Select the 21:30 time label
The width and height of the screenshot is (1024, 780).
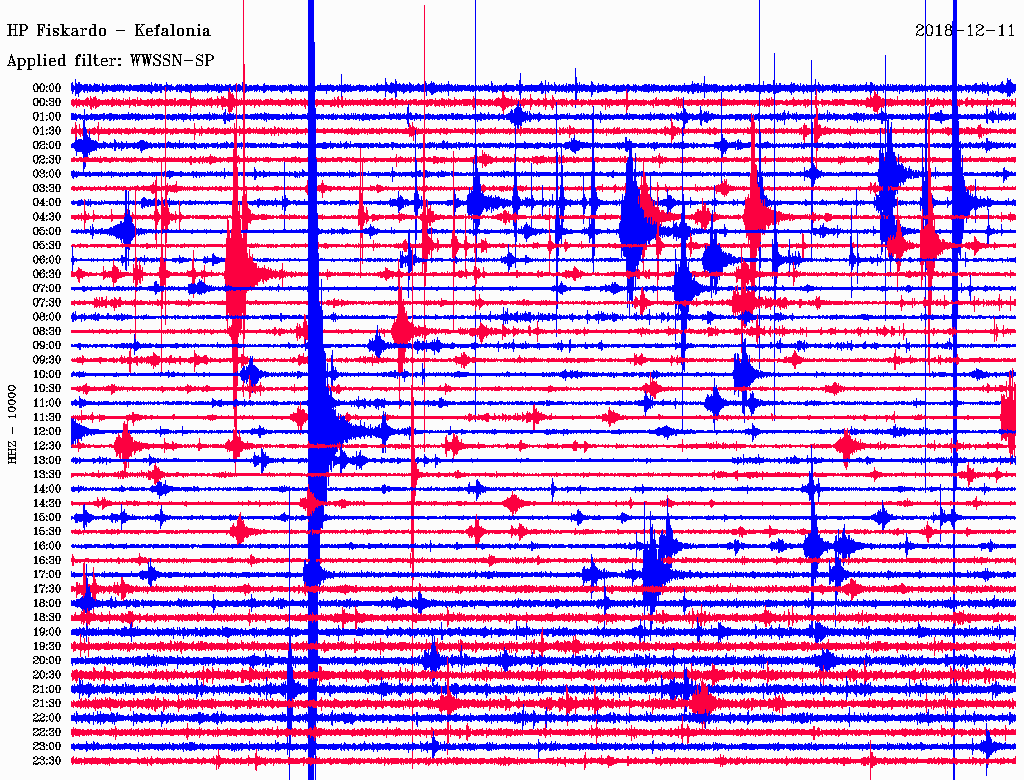[47, 704]
